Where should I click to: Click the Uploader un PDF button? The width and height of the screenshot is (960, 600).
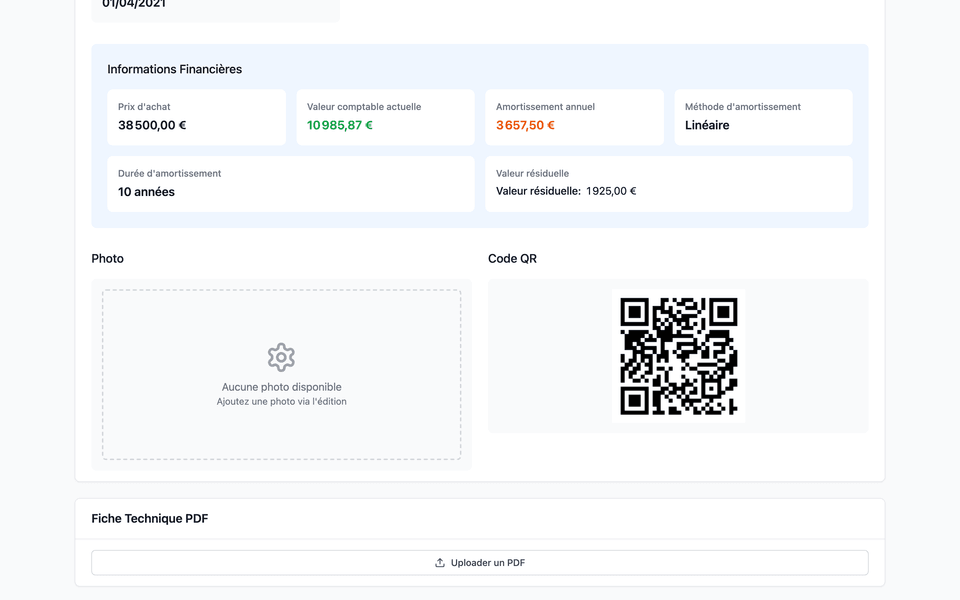[x=479, y=563]
